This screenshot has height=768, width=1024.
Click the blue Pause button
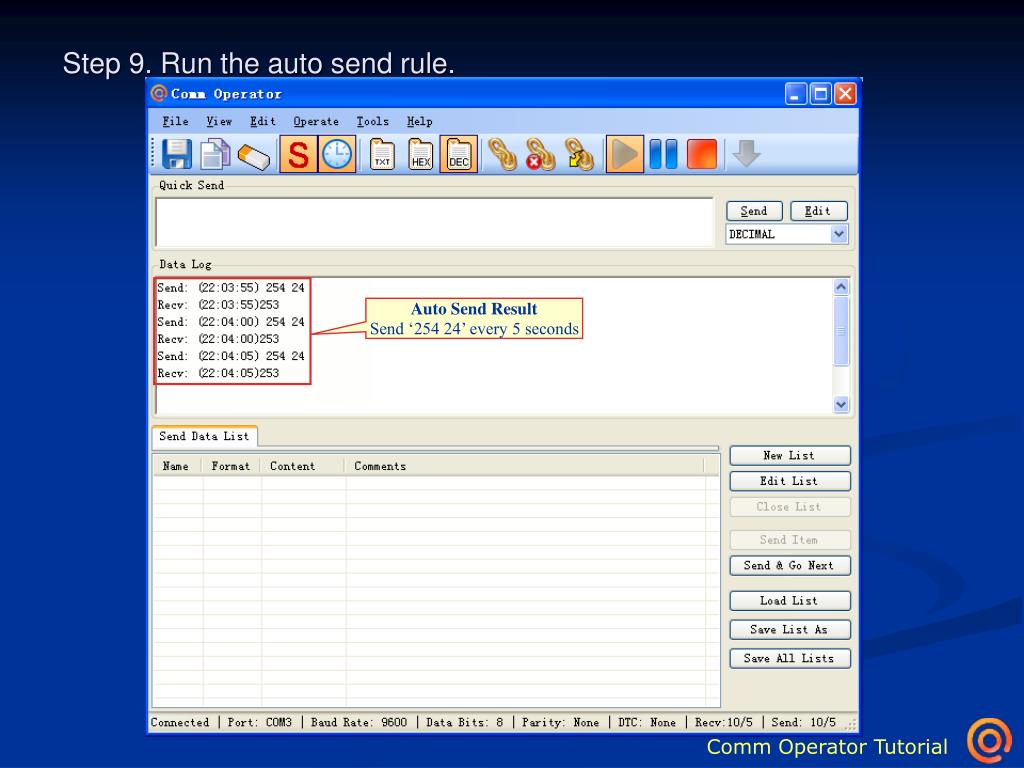coord(664,155)
